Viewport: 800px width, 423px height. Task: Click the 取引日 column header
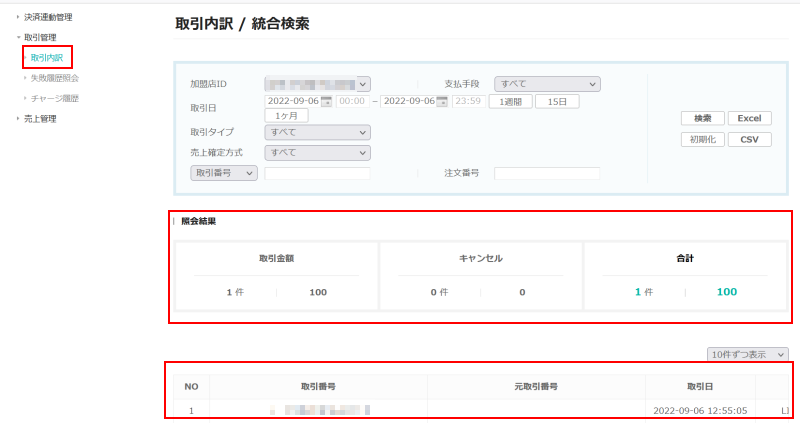point(700,387)
